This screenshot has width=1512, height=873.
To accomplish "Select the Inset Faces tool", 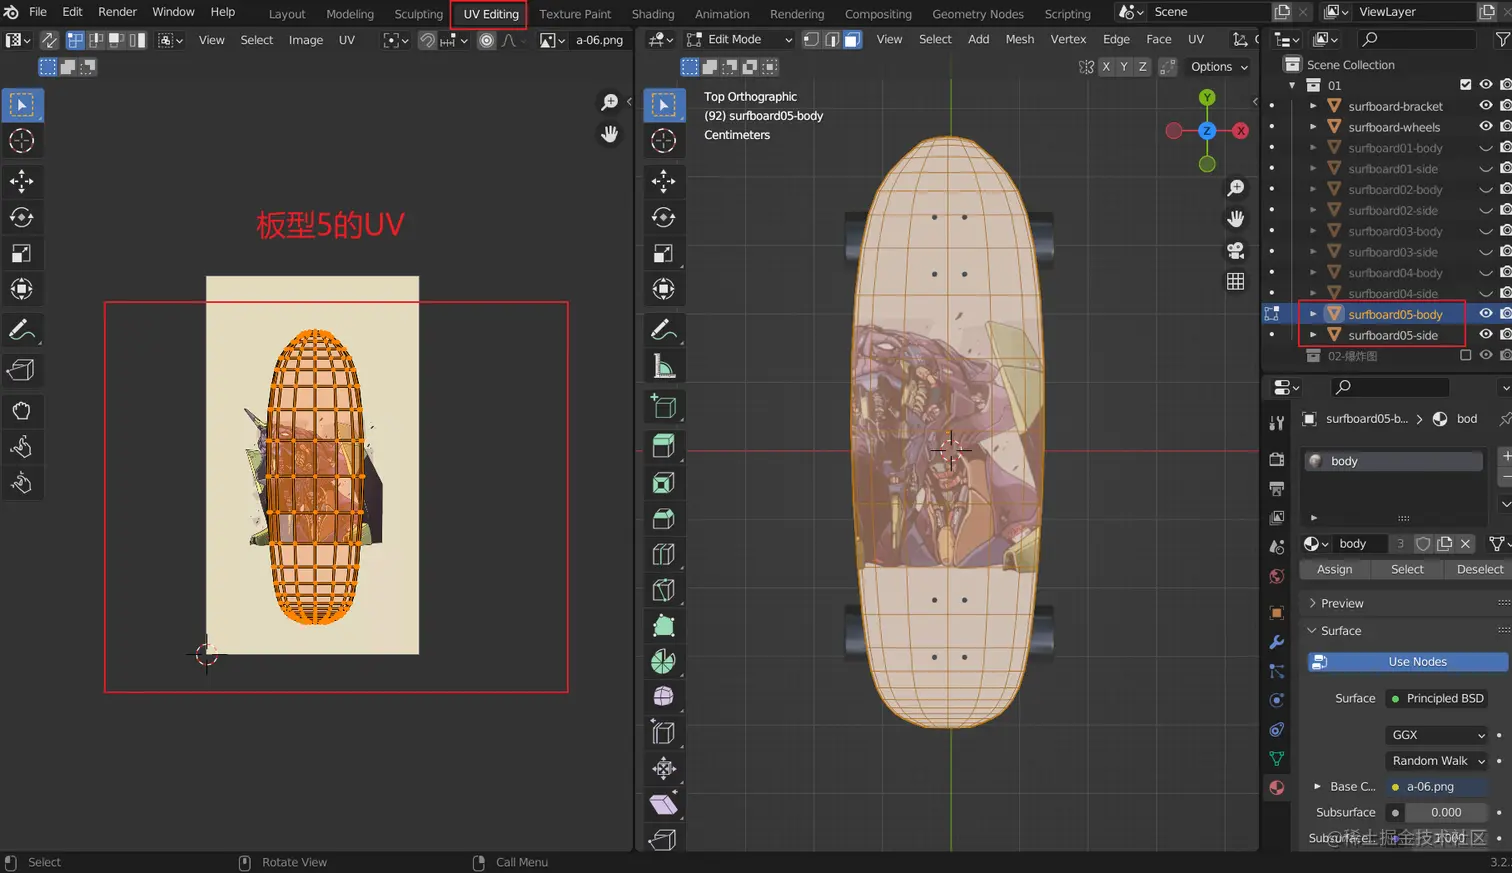I will pyautogui.click(x=663, y=482).
